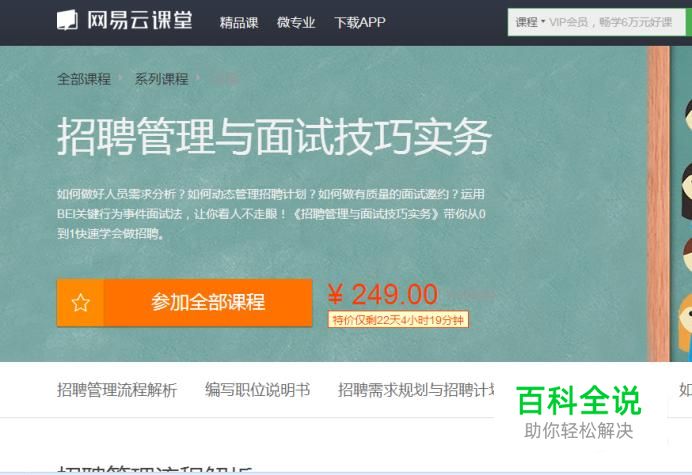Click the 参加全部课程 orange button
The width and height of the screenshot is (692, 475).
coord(184,303)
